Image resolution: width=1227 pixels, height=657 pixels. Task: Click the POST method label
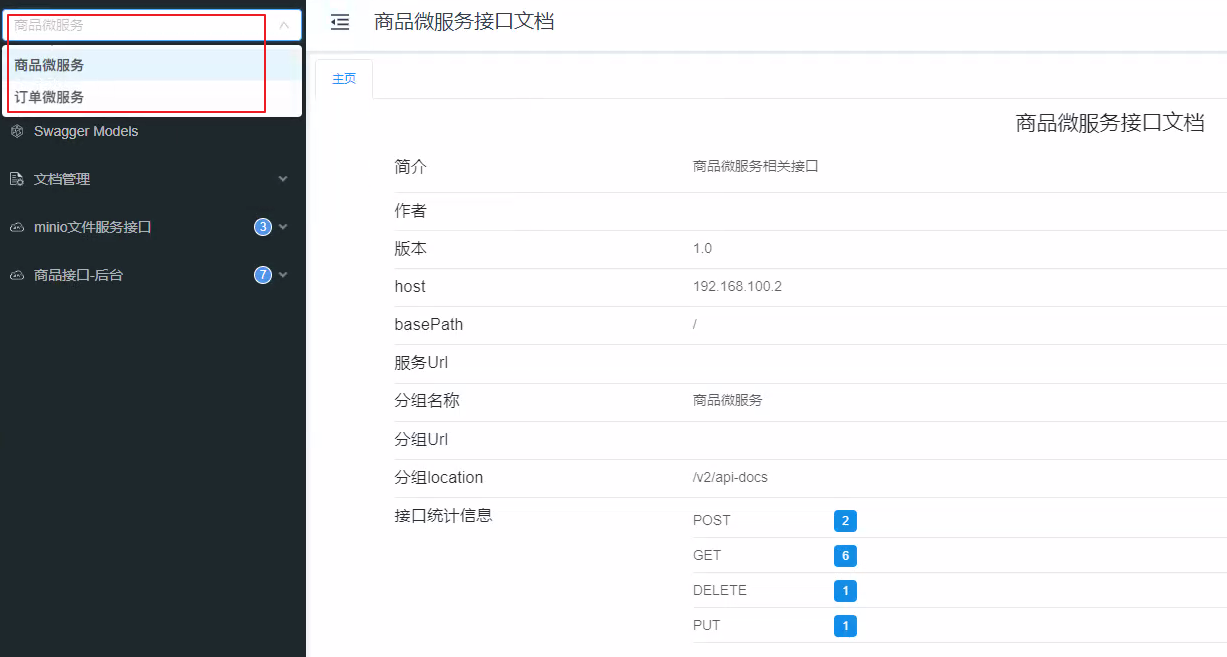712,520
